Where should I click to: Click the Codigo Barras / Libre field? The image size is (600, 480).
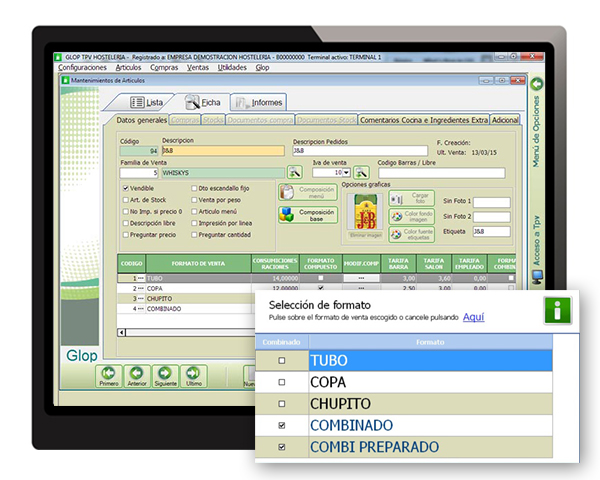click(x=442, y=173)
